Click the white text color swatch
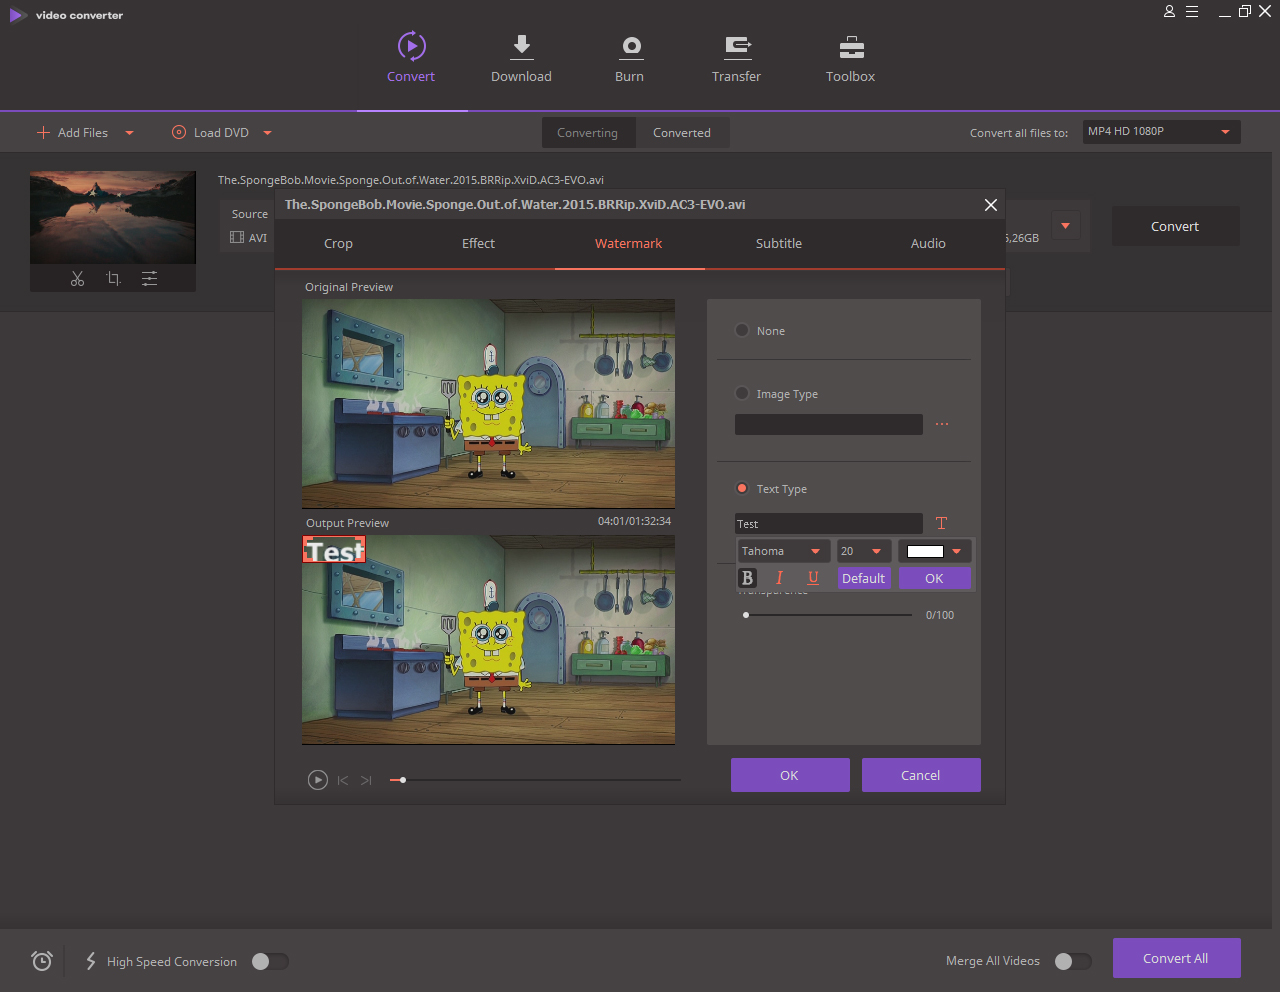1280x992 pixels. [925, 551]
